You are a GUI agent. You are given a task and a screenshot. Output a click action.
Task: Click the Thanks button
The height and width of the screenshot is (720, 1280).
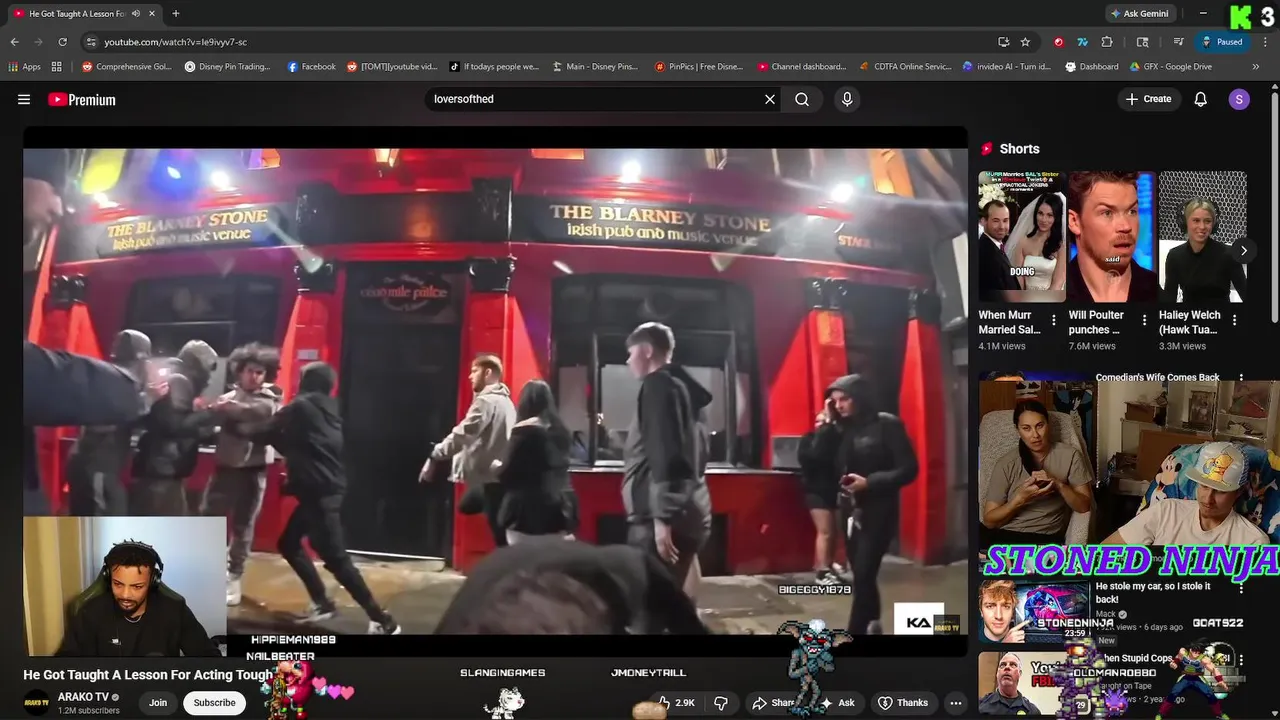[x=903, y=703]
